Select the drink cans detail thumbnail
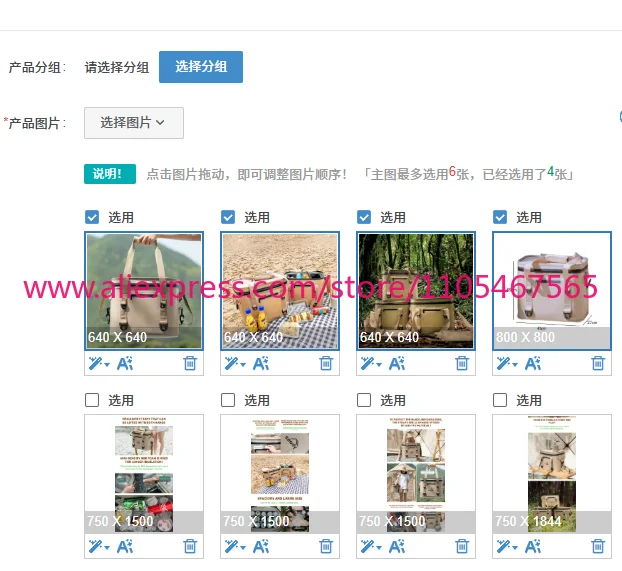Image resolution: width=622 pixels, height=571 pixels. (x=144, y=474)
